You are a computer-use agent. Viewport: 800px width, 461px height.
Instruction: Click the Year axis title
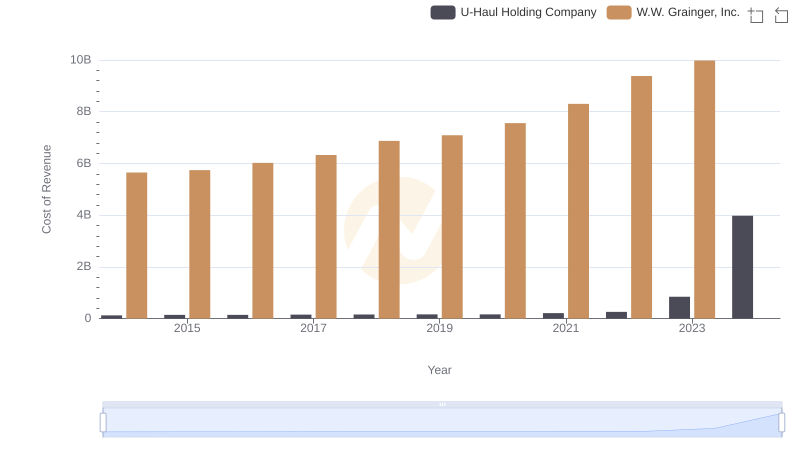(x=439, y=370)
